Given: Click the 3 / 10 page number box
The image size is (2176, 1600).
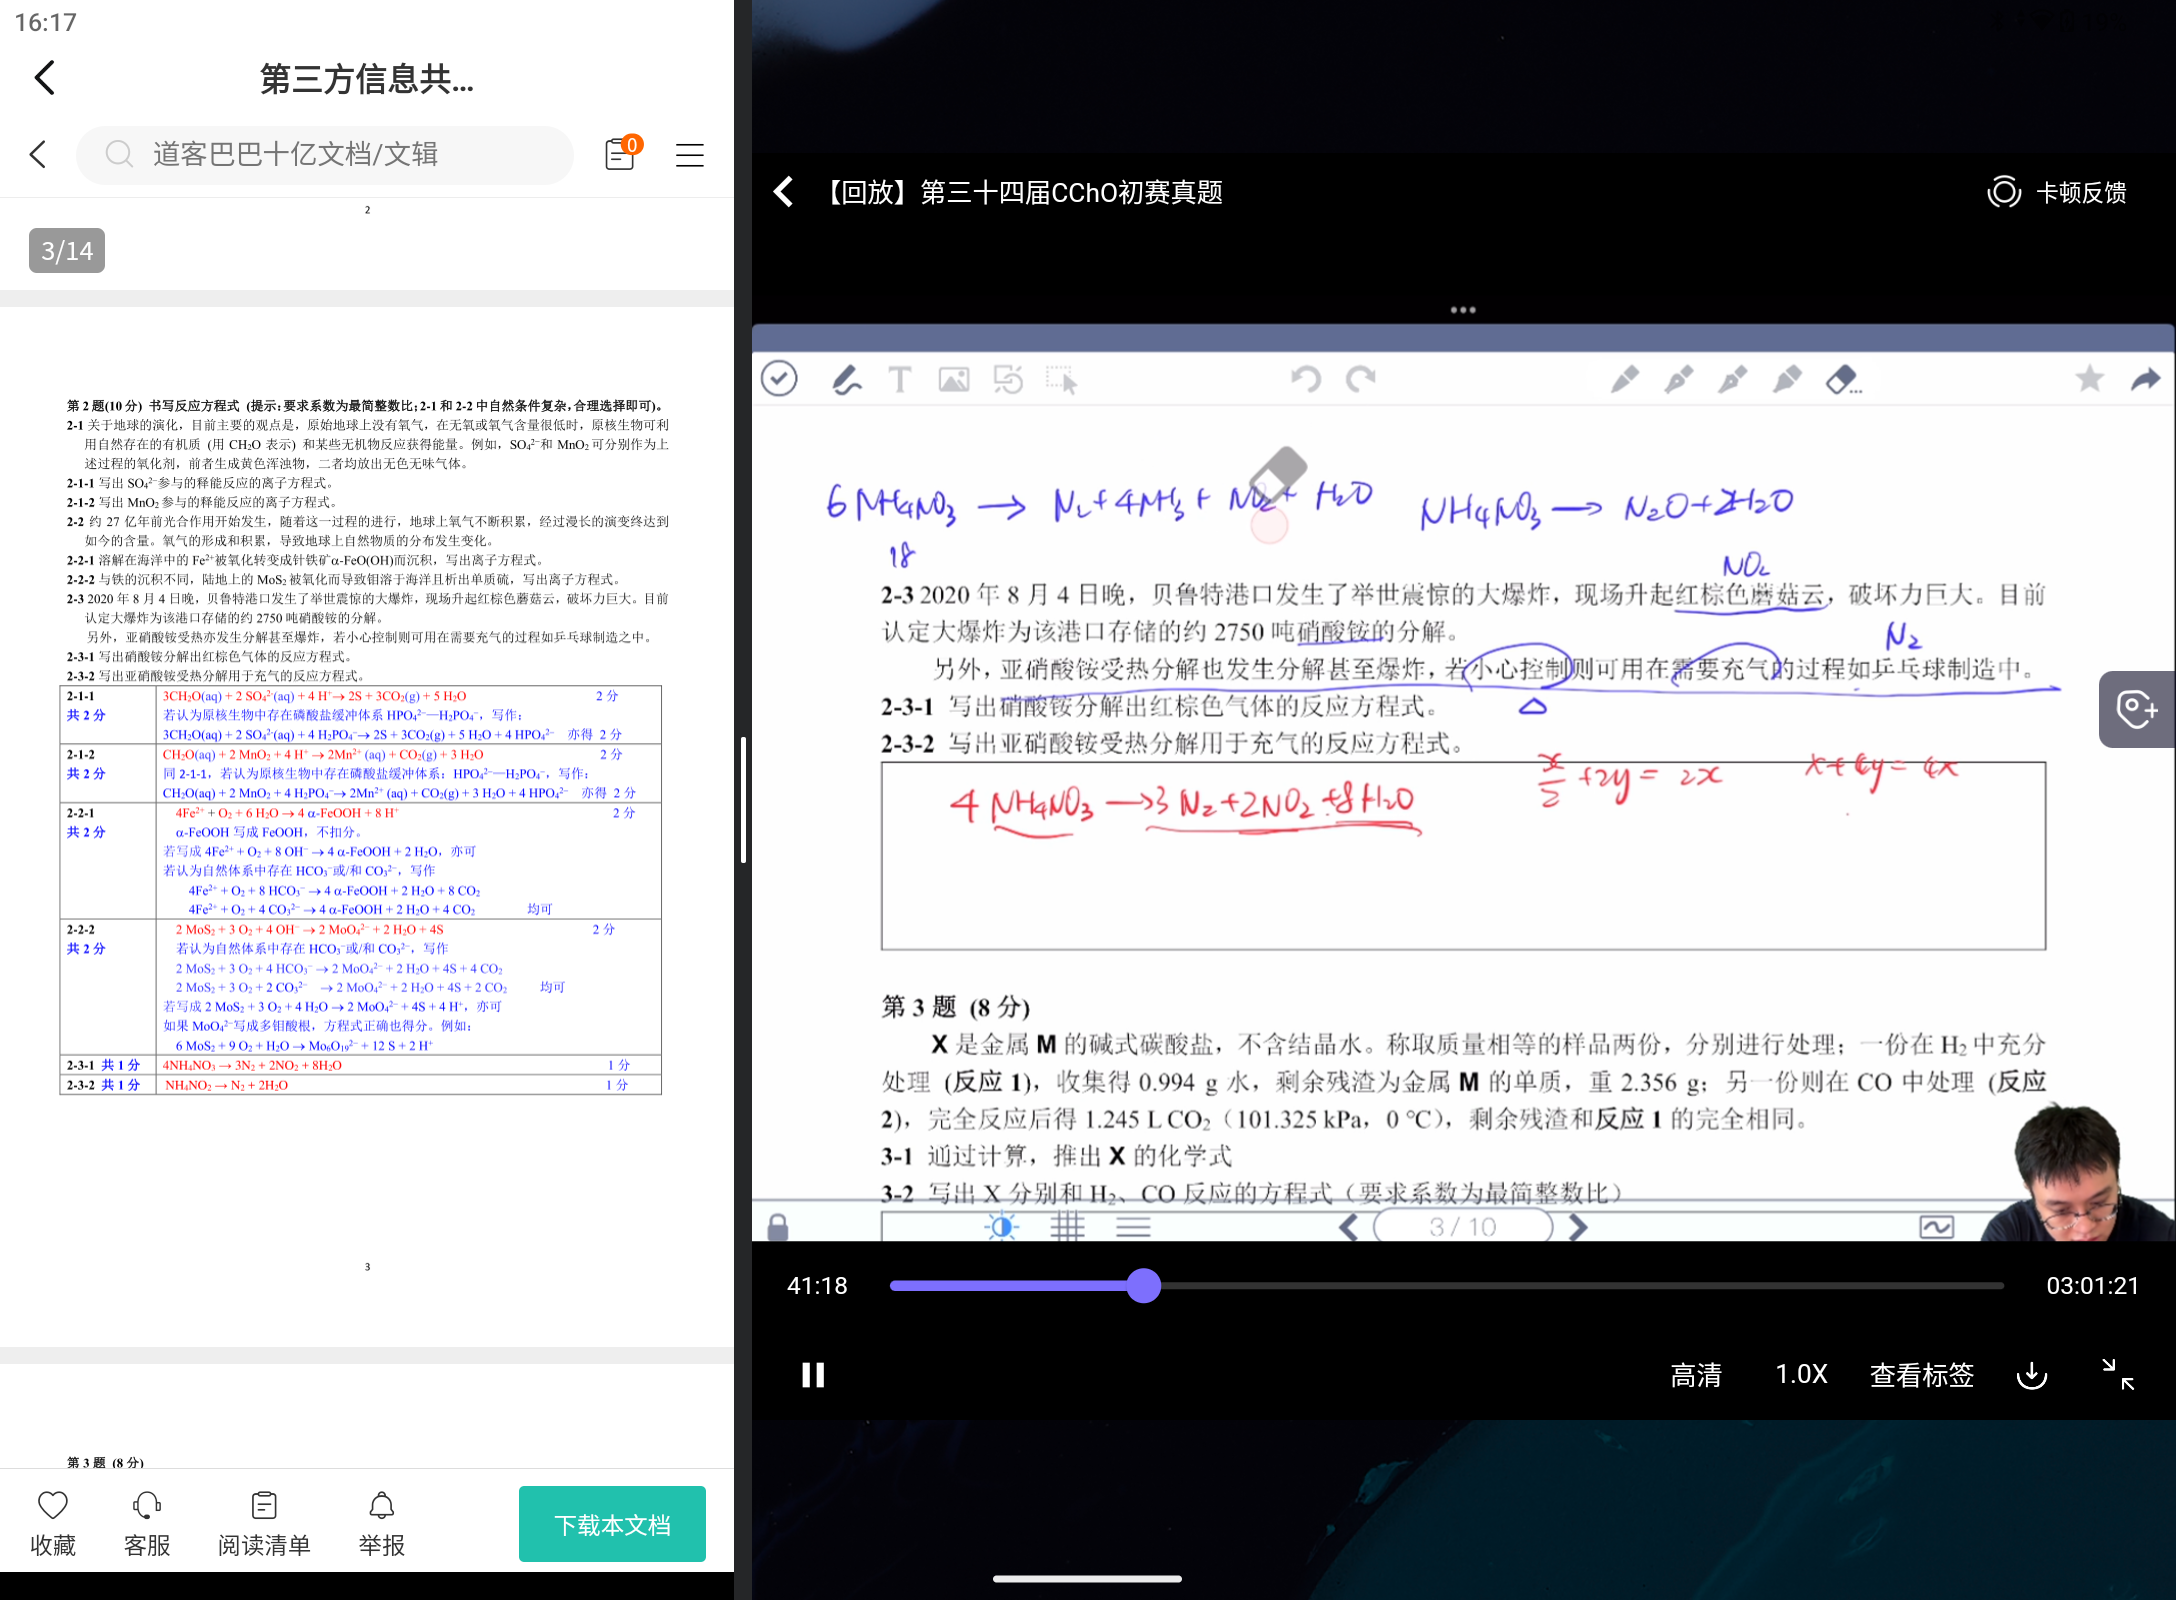Looking at the screenshot, I should (1463, 1227).
